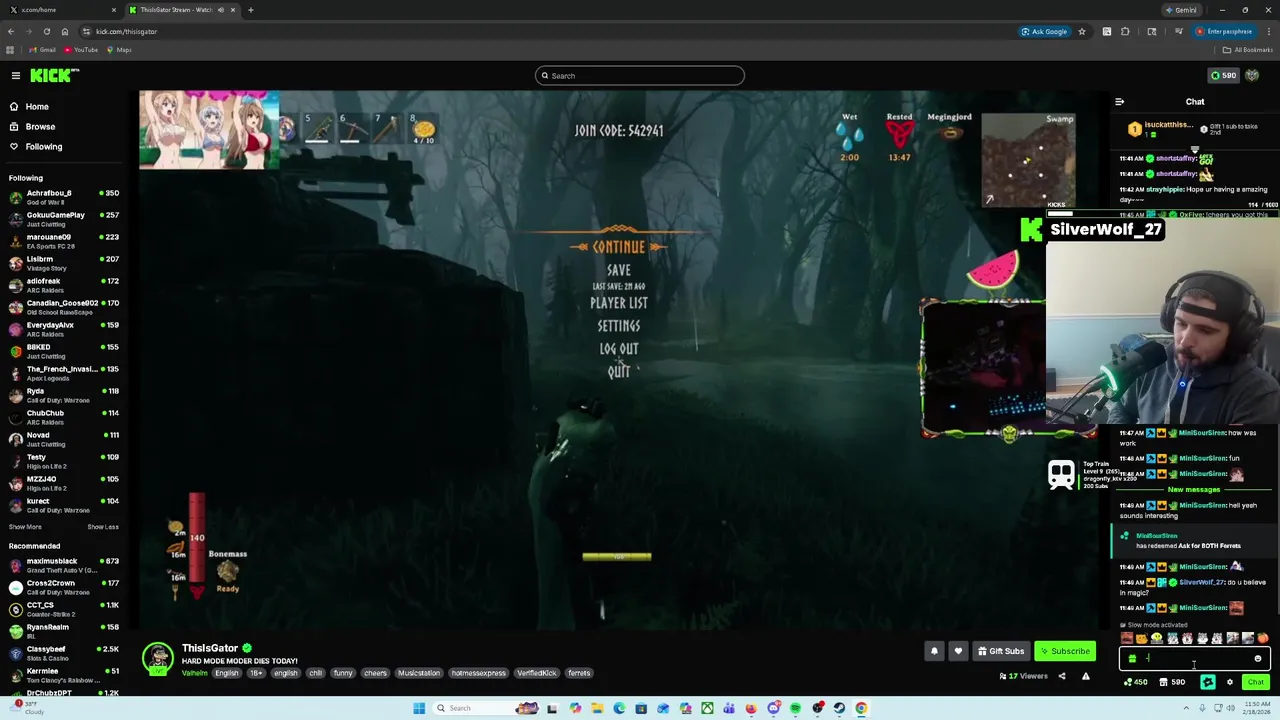Screen dimensions: 1280x720
Task: Click the Gift Subs button
Action: (1001, 651)
